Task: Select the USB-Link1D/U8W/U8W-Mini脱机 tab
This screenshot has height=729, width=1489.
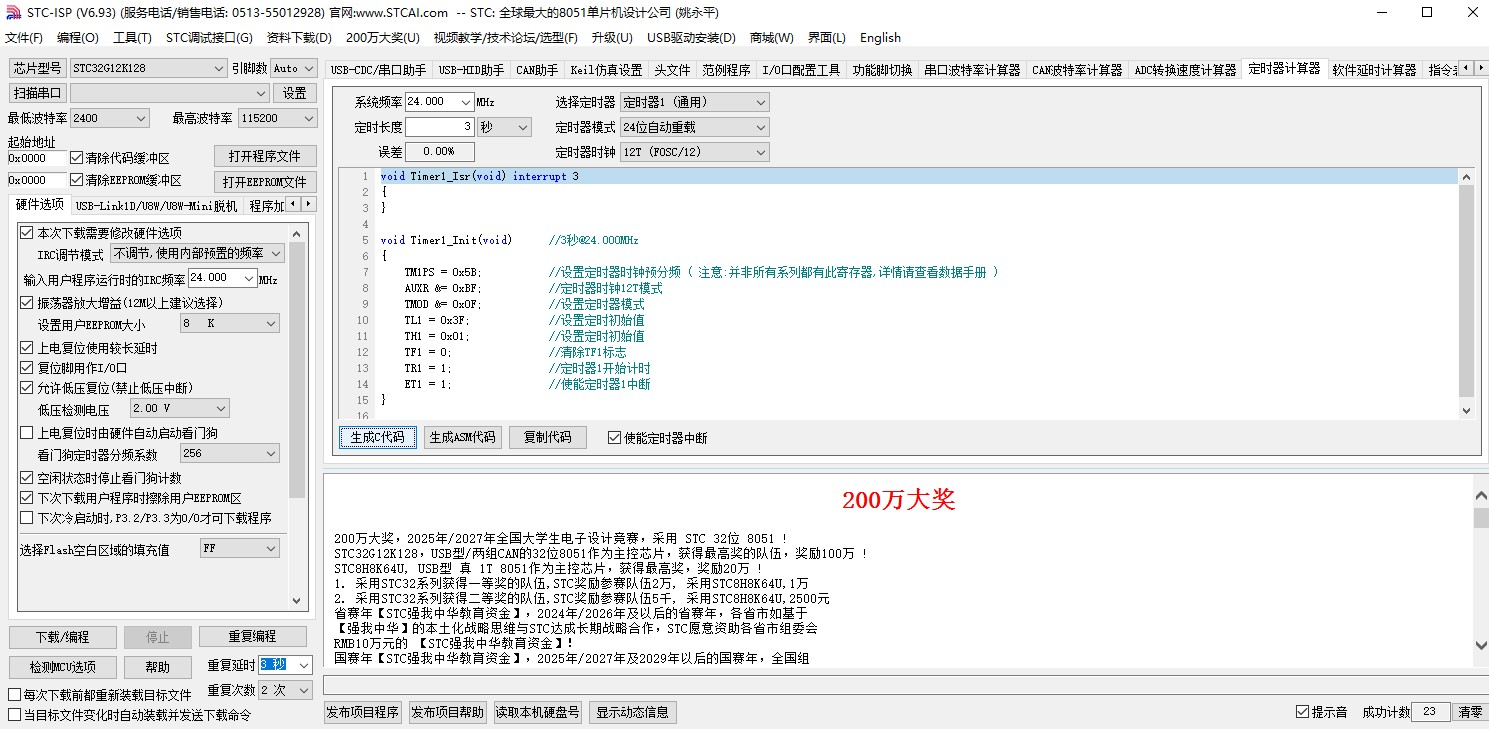Action: click(x=157, y=206)
